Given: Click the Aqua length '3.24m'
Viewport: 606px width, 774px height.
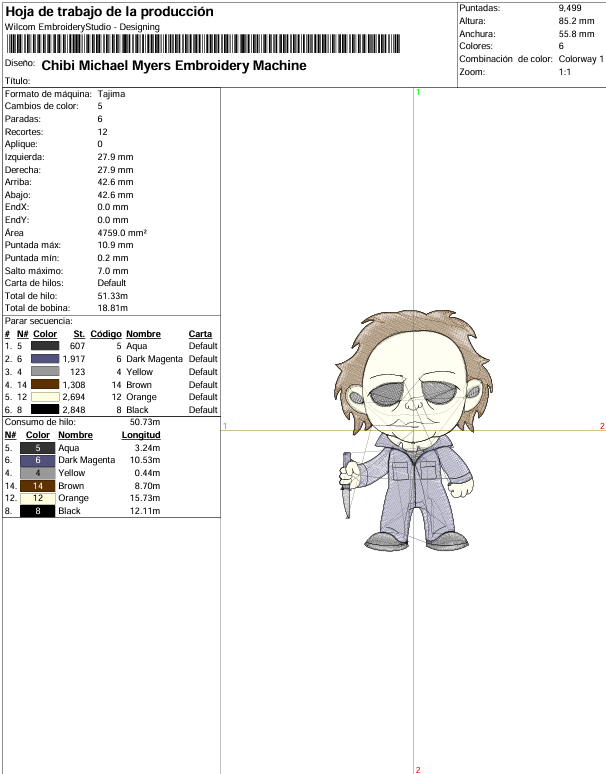Looking at the screenshot, I should (x=147, y=448).
